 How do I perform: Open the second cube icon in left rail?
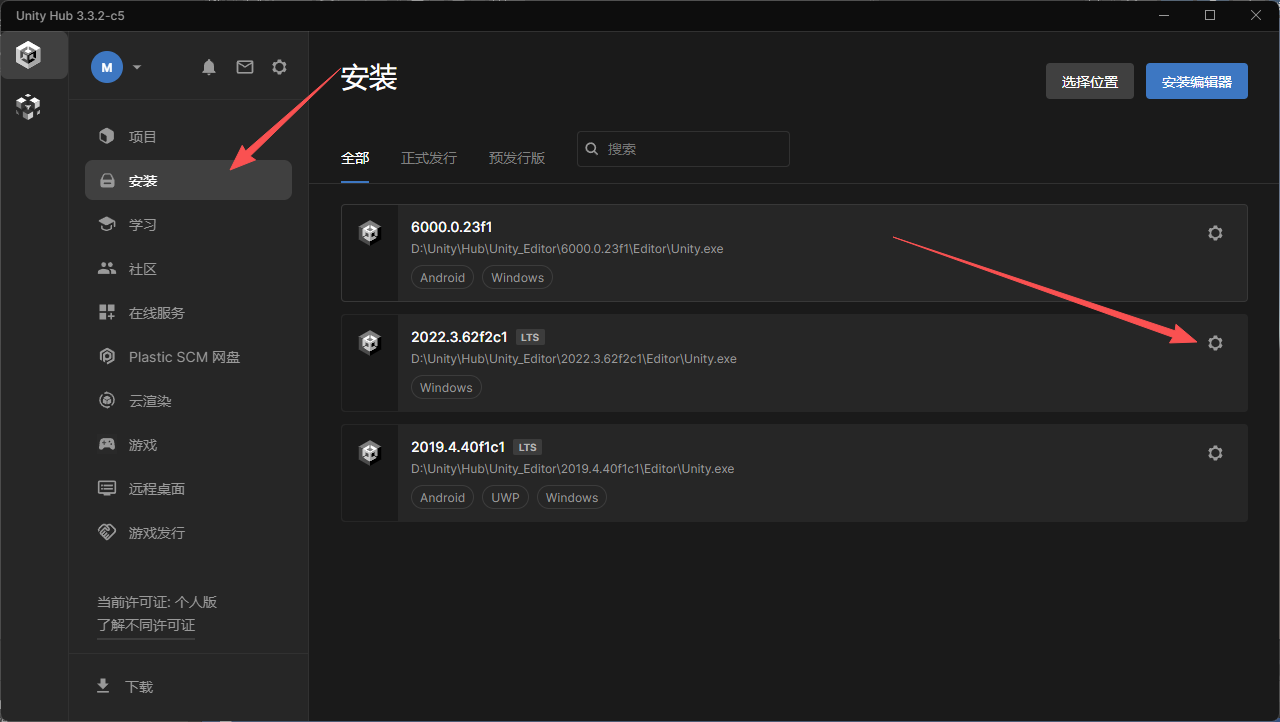pyautogui.click(x=29, y=106)
